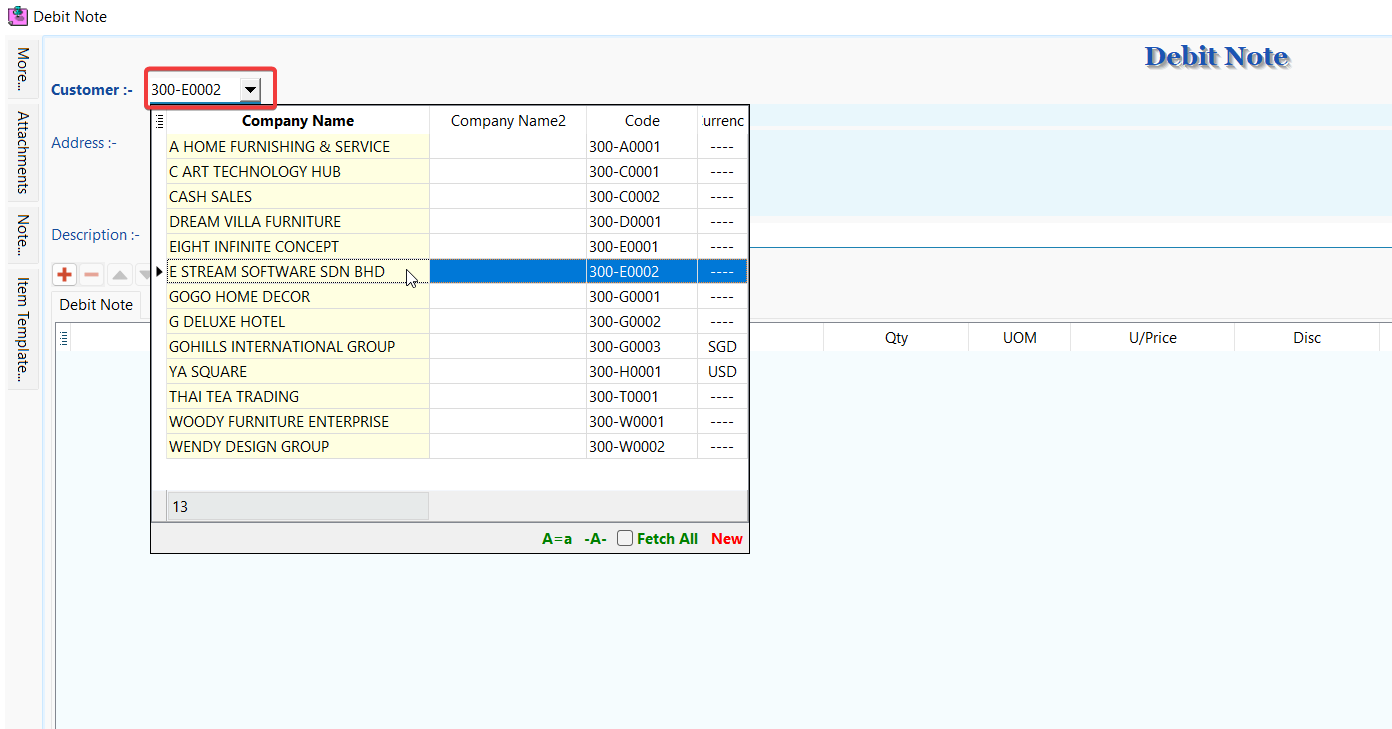Image resolution: width=1392 pixels, height=729 pixels.
Task: Open the Item Template side tab
Action: 23,330
